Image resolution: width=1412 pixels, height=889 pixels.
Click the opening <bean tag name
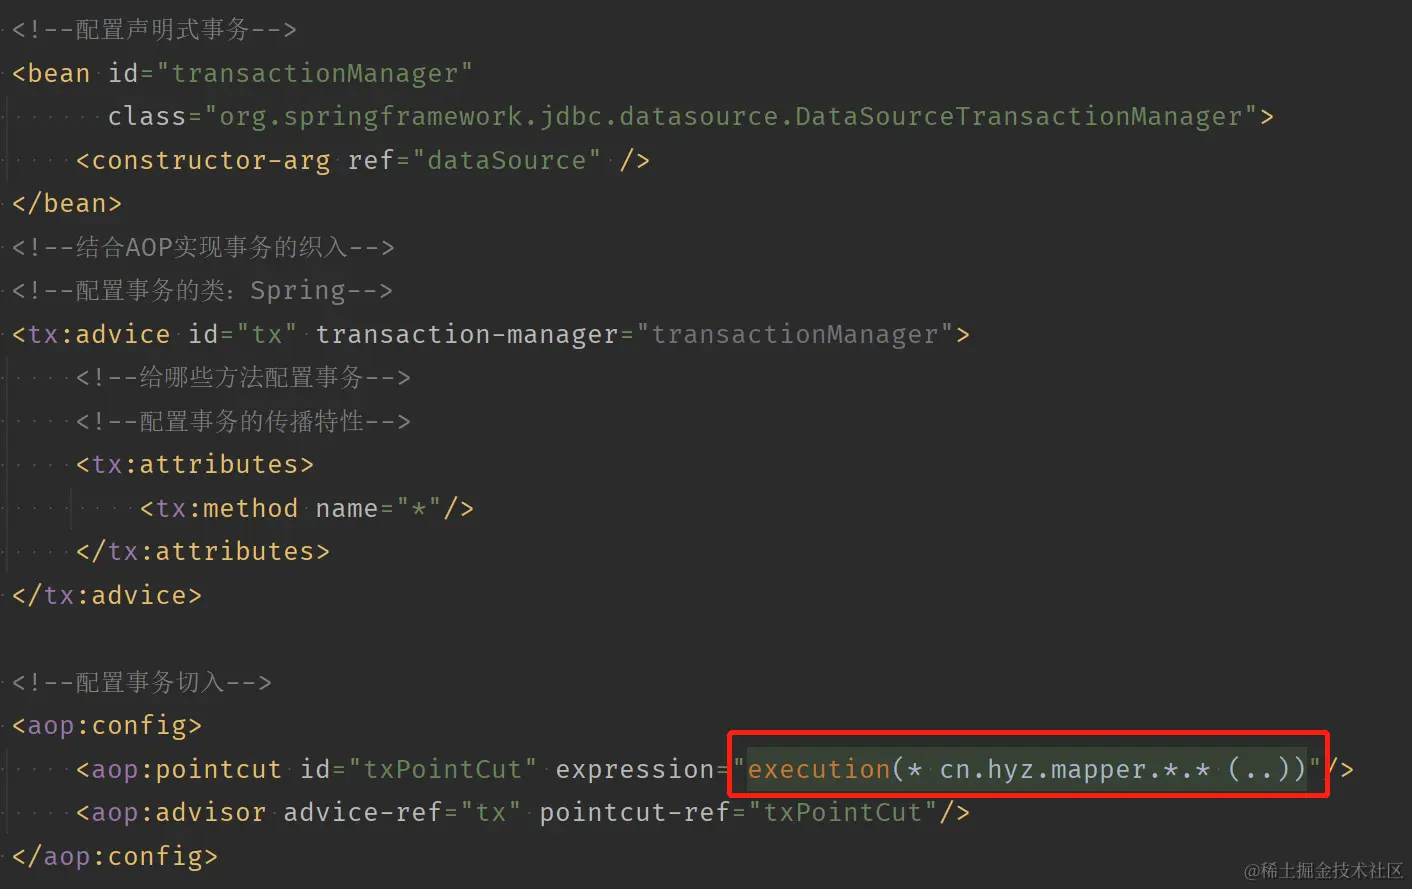coord(51,73)
